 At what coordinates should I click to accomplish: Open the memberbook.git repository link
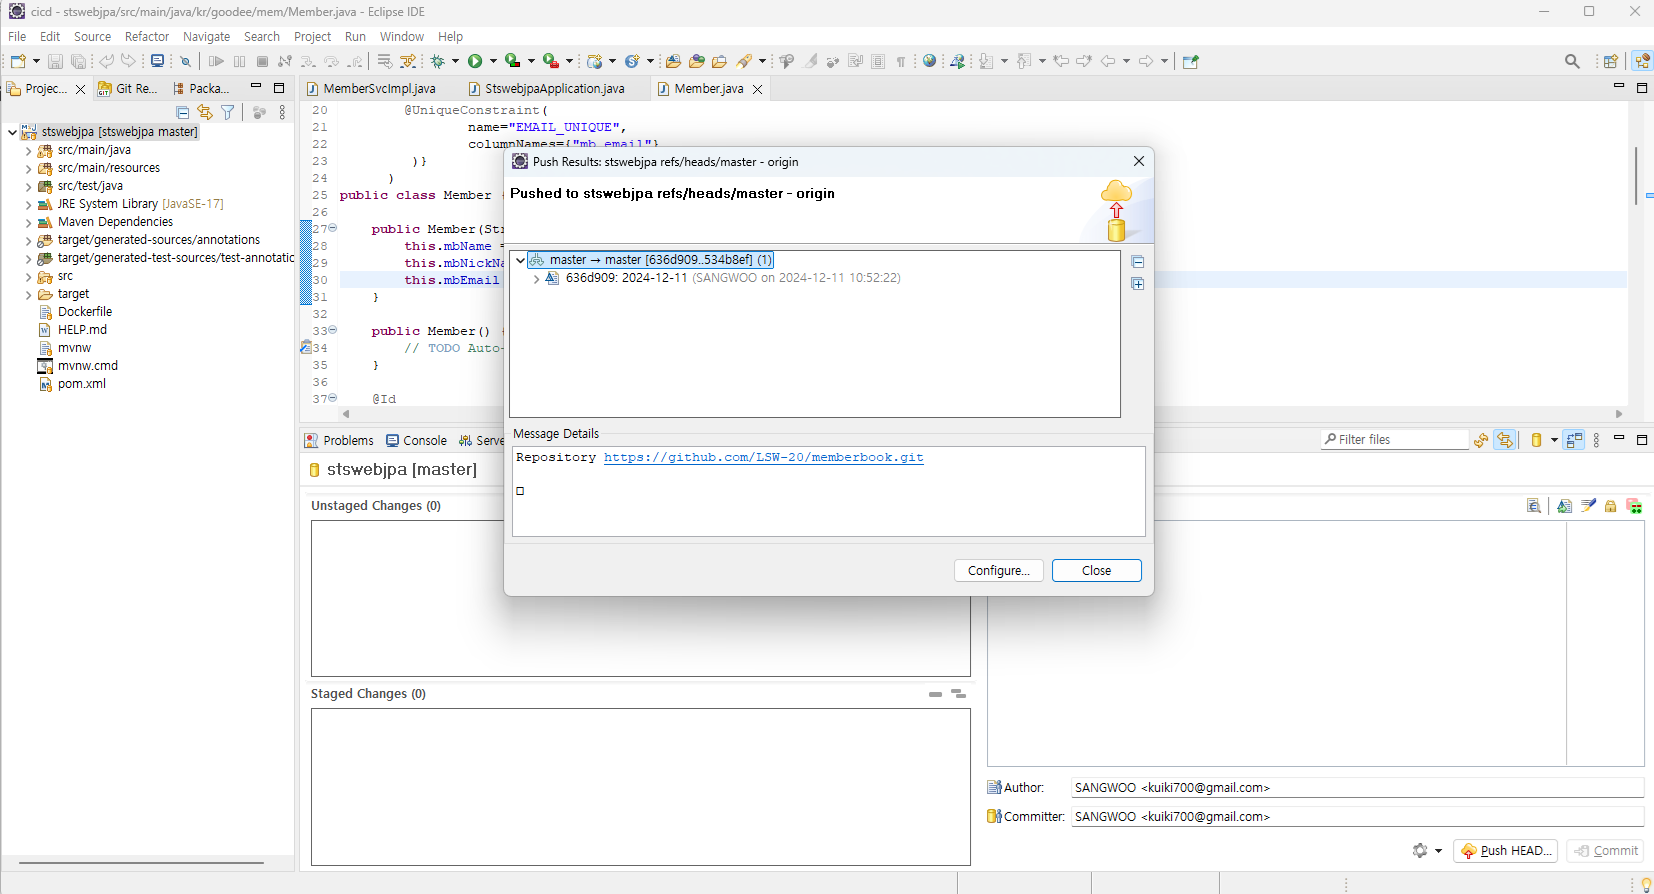763,458
